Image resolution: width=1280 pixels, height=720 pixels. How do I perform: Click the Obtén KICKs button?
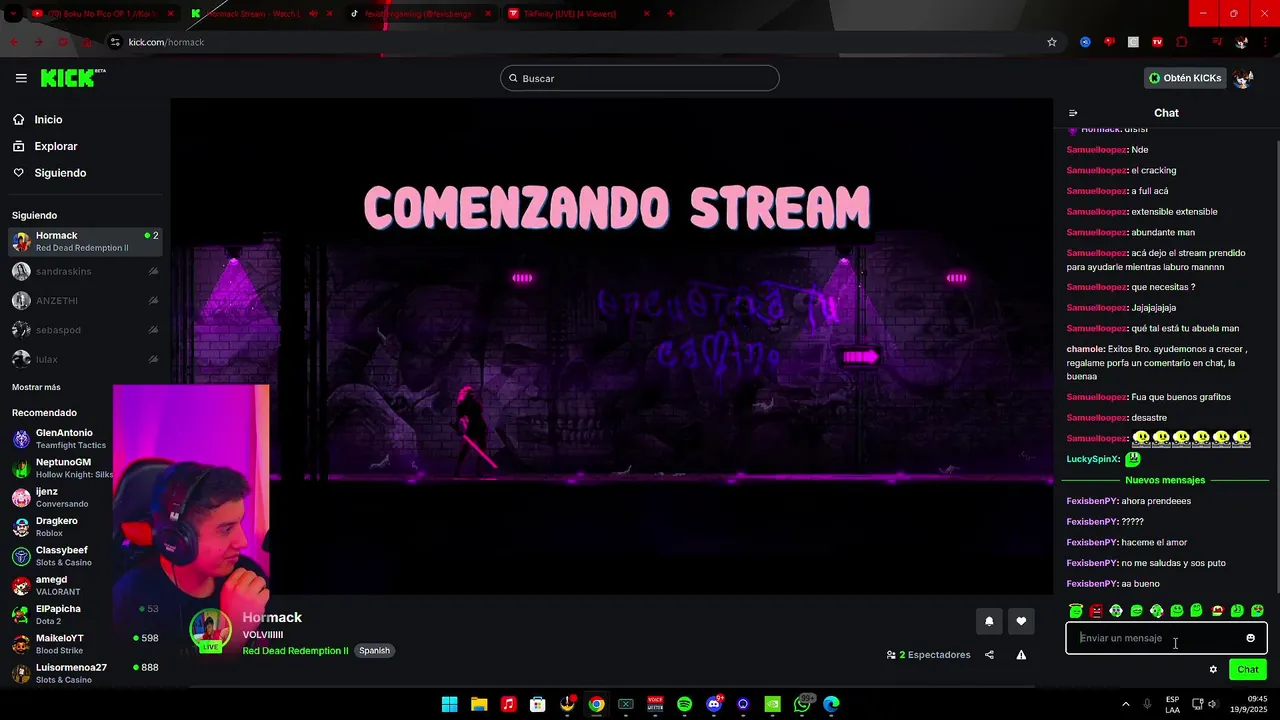pos(1185,78)
